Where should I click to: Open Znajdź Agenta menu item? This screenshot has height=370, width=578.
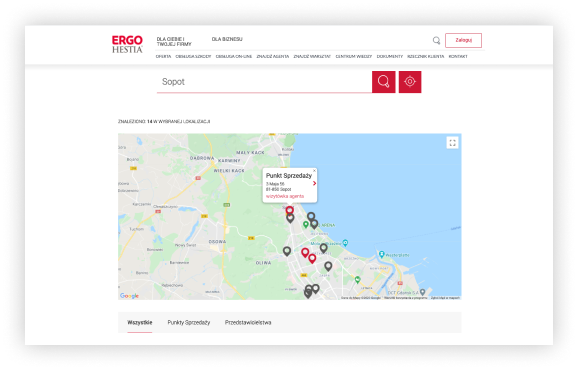[273, 56]
